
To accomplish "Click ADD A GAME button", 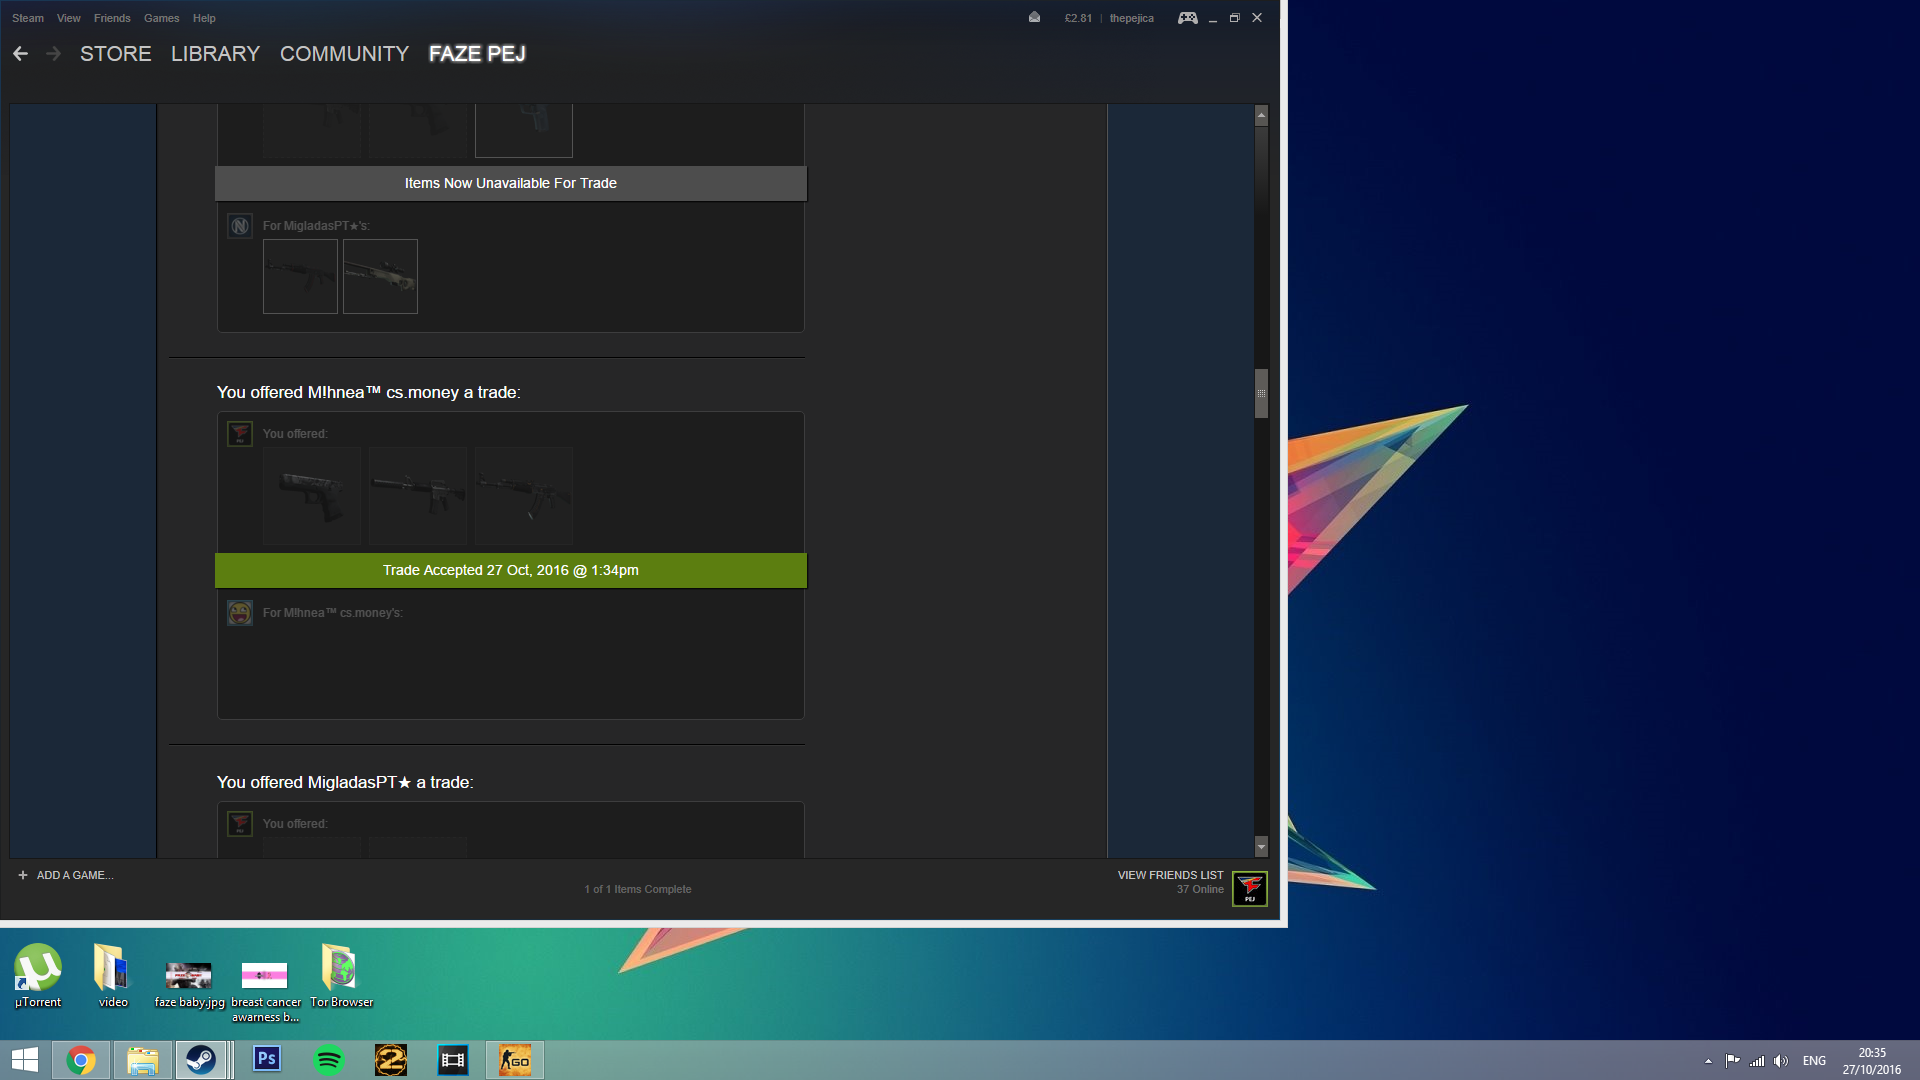I will tap(66, 875).
